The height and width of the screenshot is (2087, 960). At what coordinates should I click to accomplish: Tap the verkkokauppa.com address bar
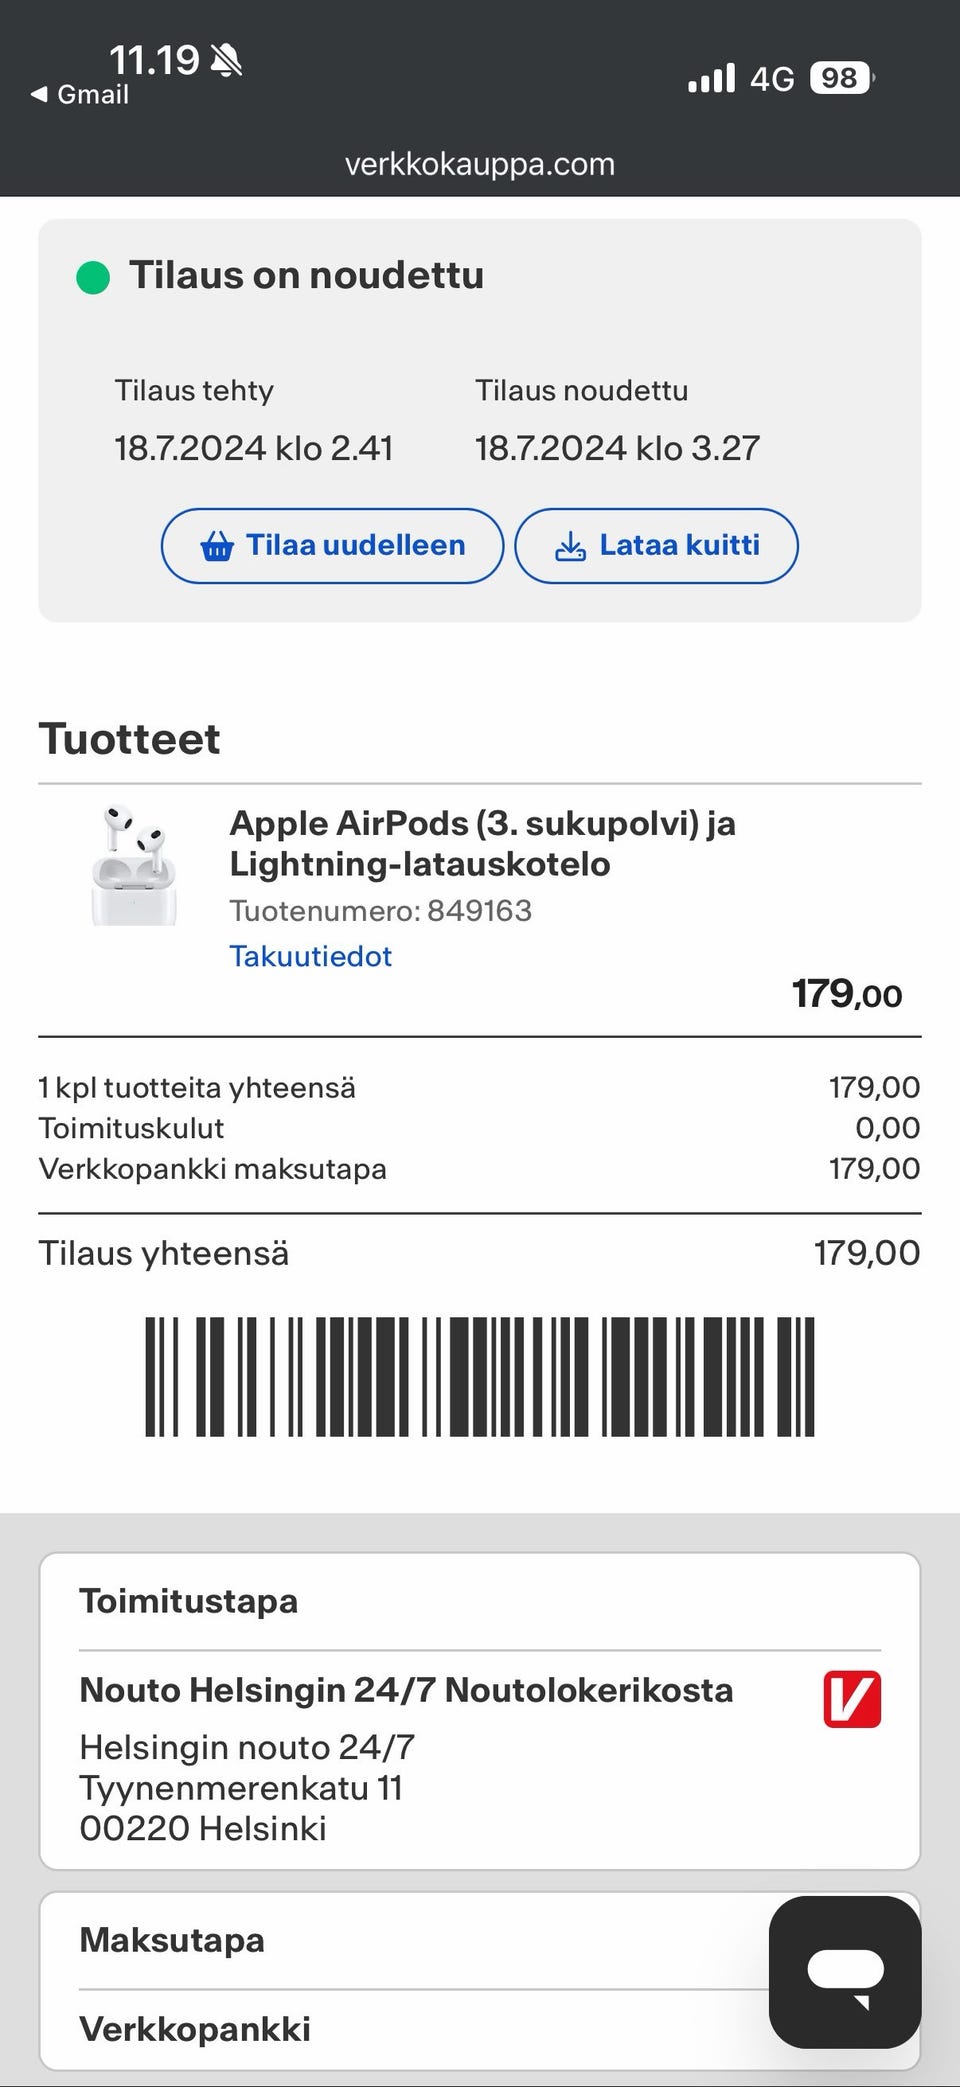click(480, 164)
